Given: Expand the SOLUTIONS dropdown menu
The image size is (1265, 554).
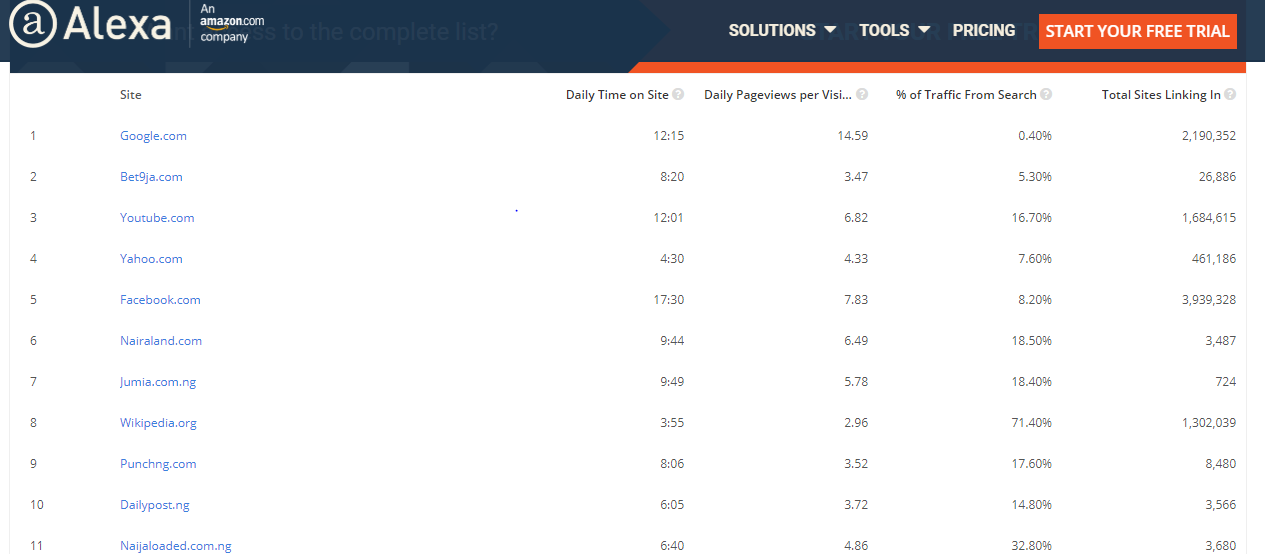Looking at the screenshot, I should click(x=782, y=30).
